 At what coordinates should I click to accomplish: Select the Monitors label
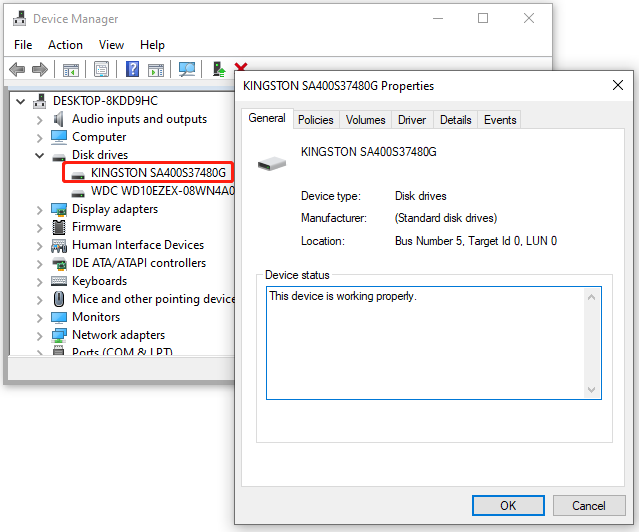click(x=96, y=317)
